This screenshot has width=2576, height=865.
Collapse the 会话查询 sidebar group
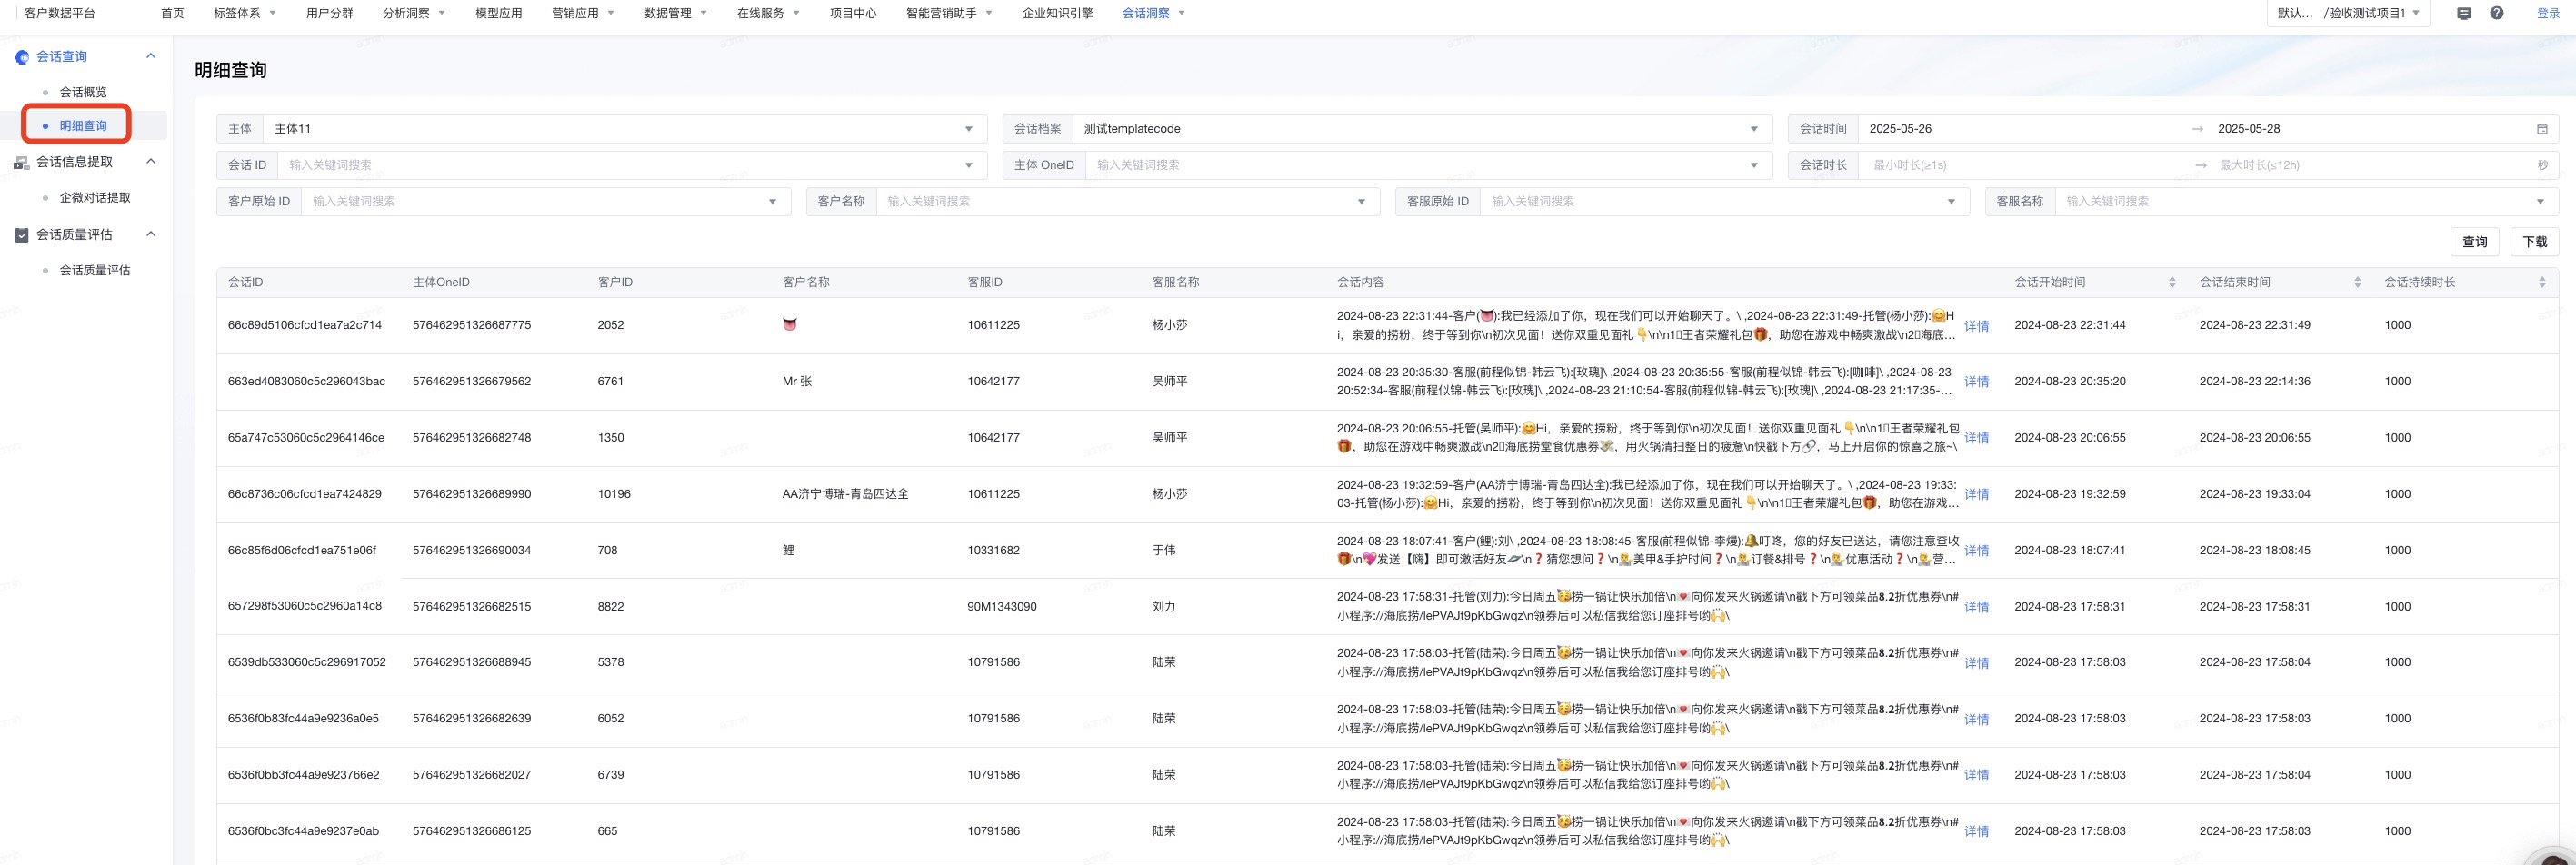coord(151,56)
